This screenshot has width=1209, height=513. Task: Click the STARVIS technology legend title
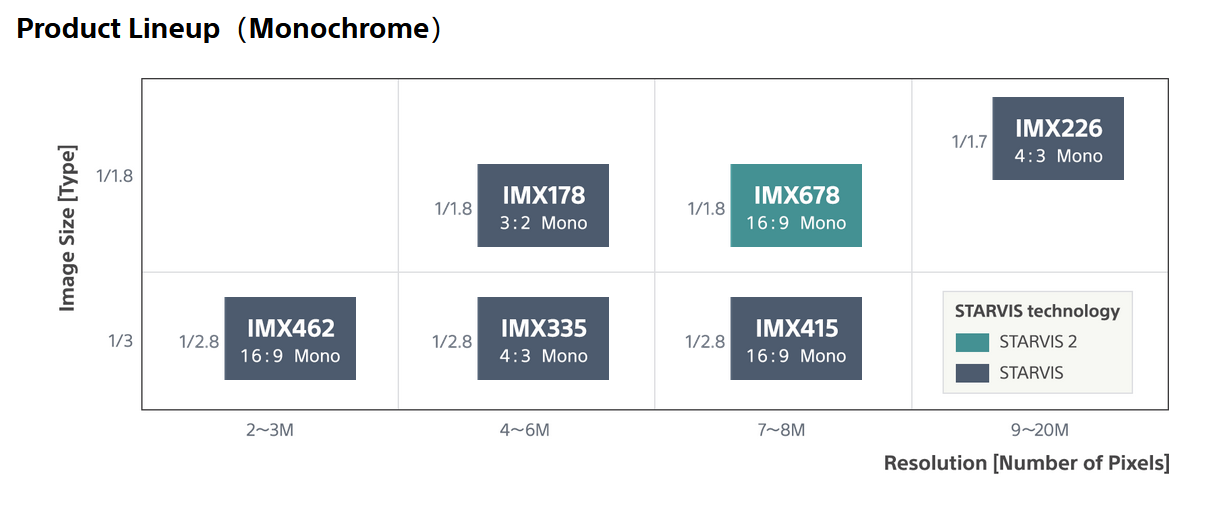(x=1037, y=310)
